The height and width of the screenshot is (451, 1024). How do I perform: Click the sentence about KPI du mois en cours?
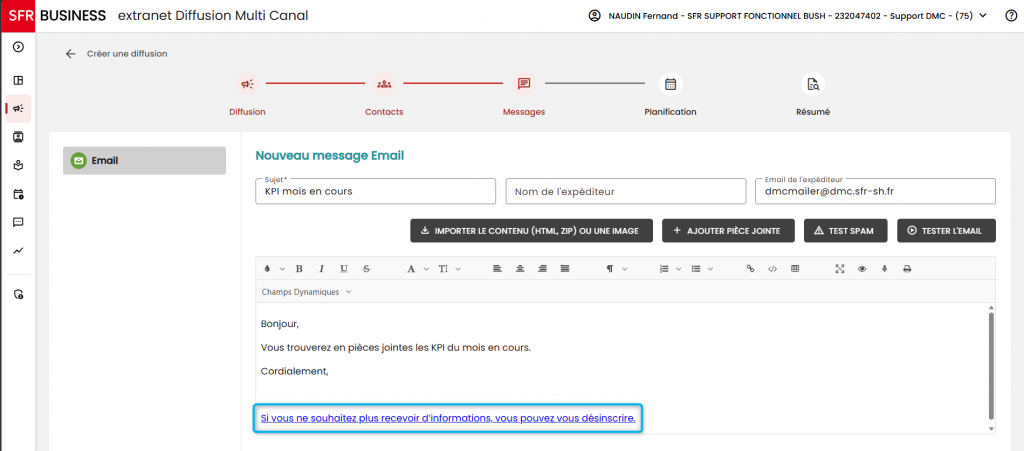396,348
